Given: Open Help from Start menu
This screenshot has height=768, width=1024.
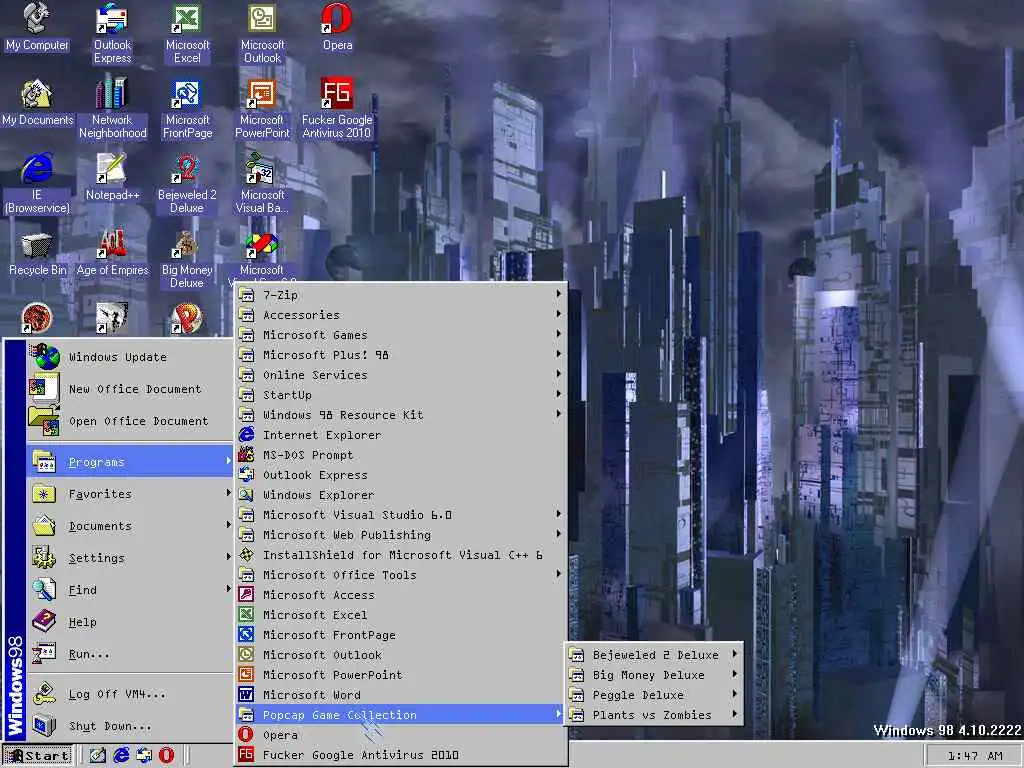Looking at the screenshot, I should [x=130, y=622].
